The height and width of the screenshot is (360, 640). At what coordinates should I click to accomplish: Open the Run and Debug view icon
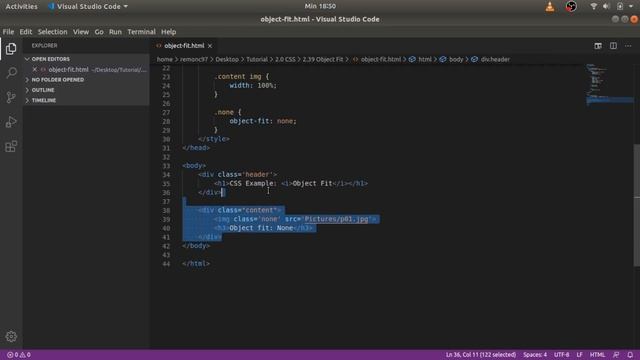[11, 122]
